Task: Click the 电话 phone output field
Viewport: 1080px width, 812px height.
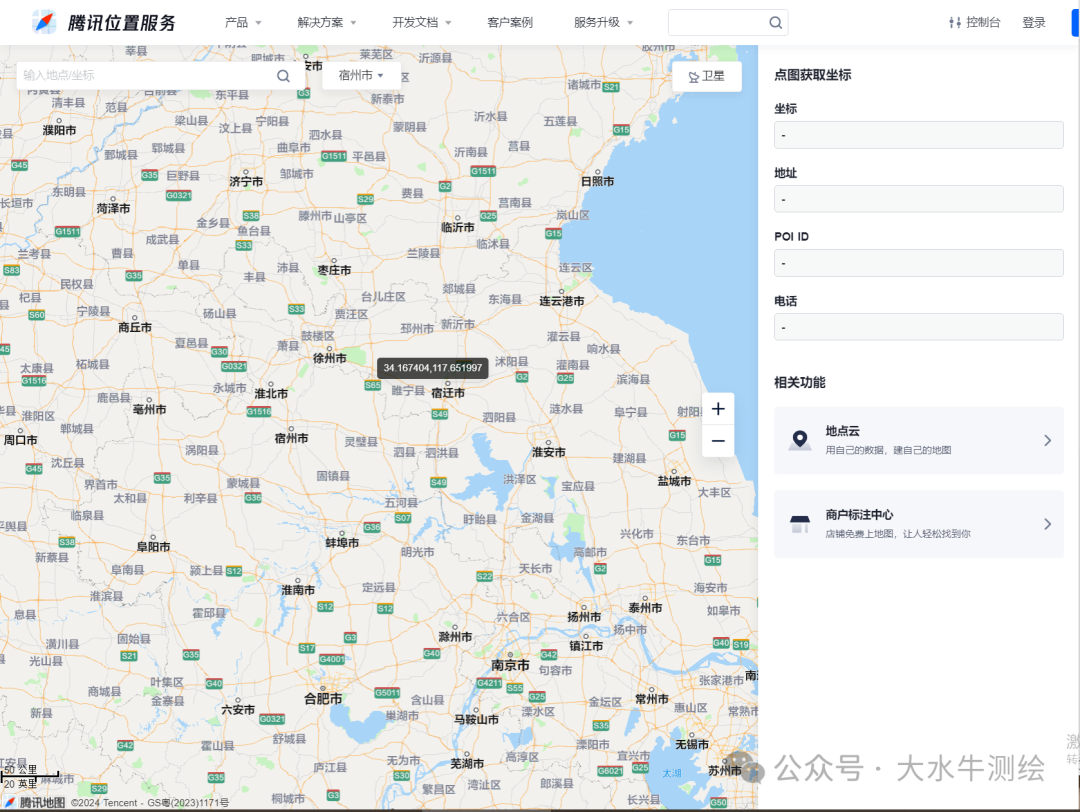Action: 918,327
